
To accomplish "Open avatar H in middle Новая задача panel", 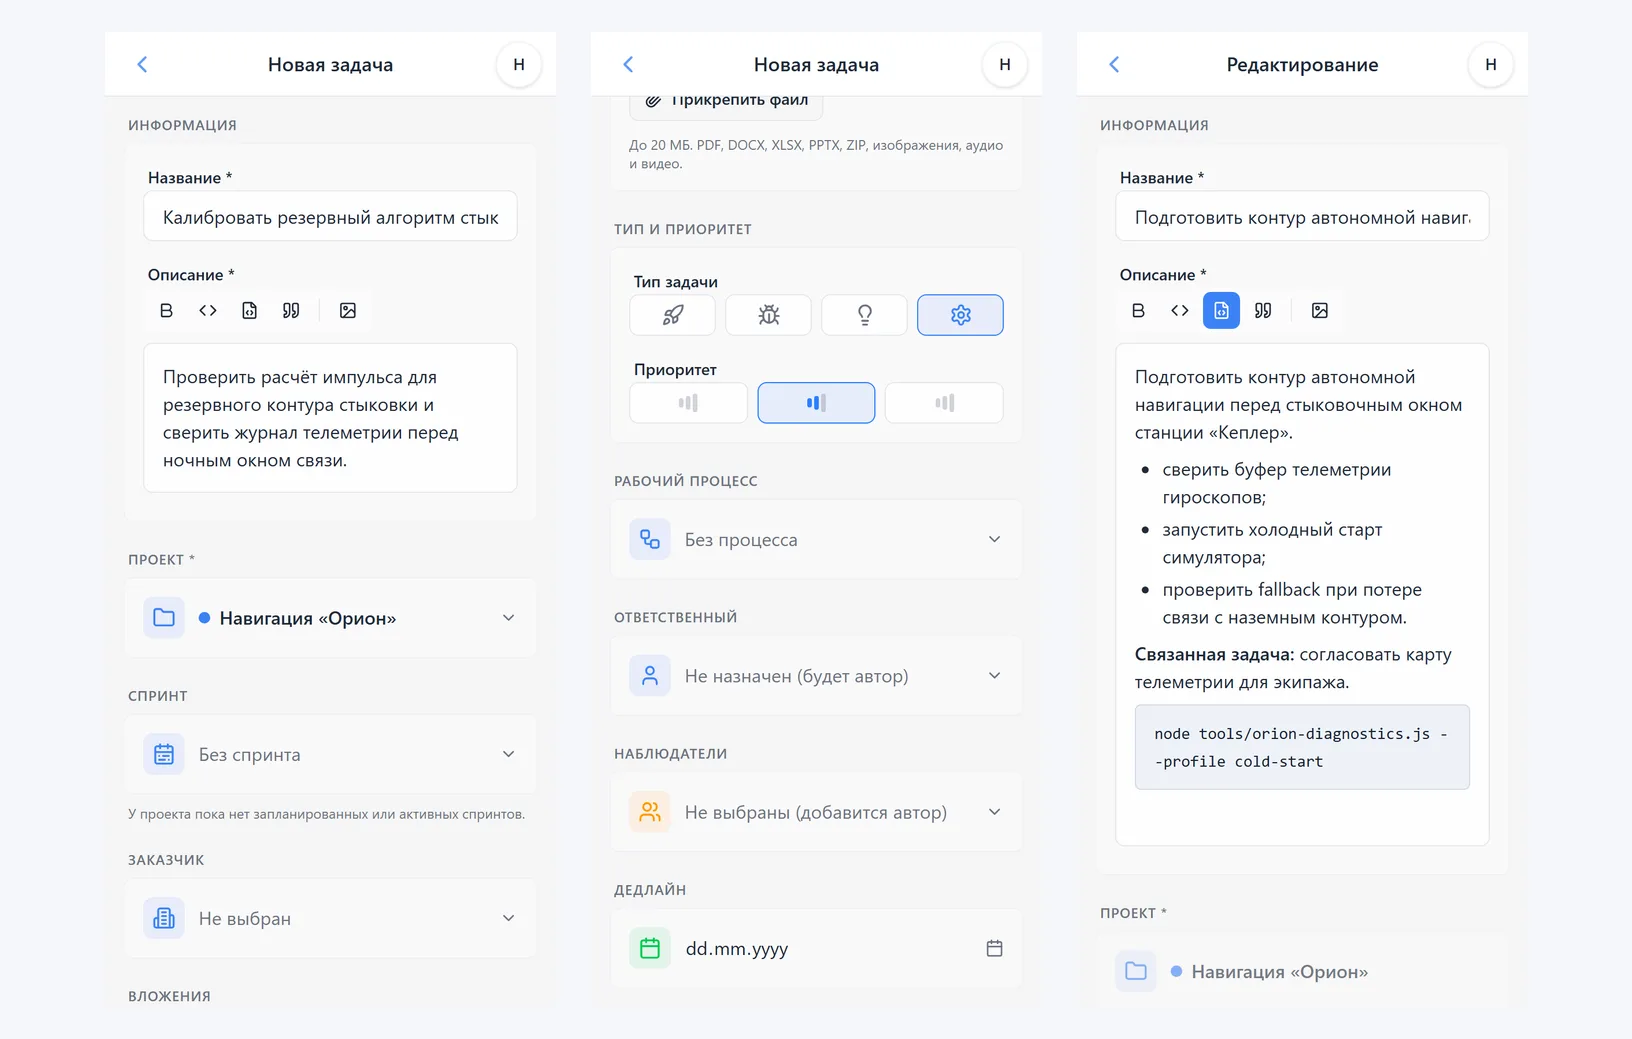I will click(1005, 64).
